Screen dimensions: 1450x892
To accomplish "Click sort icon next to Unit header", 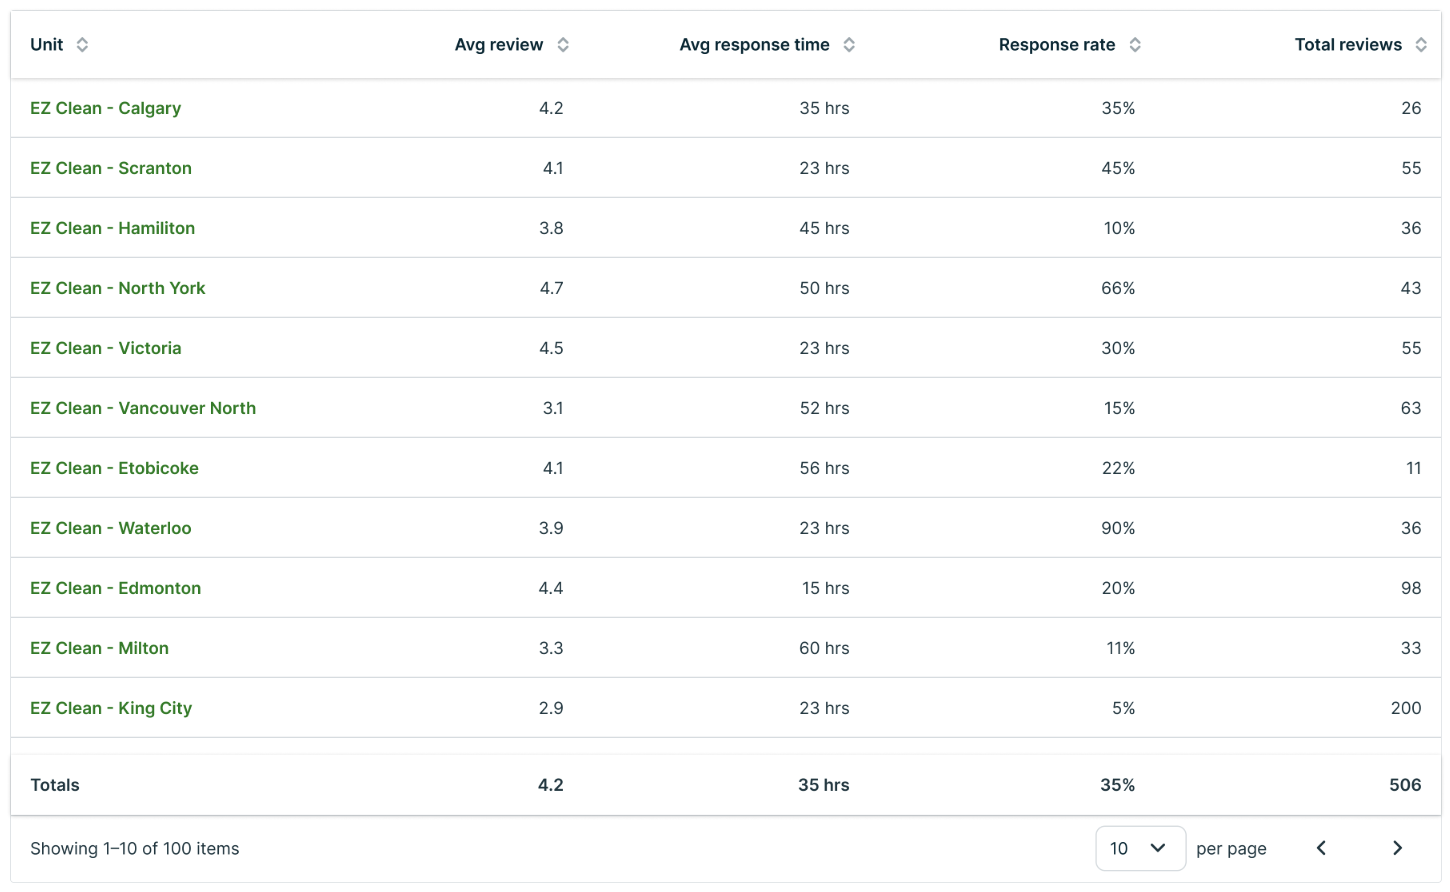I will (x=82, y=45).
